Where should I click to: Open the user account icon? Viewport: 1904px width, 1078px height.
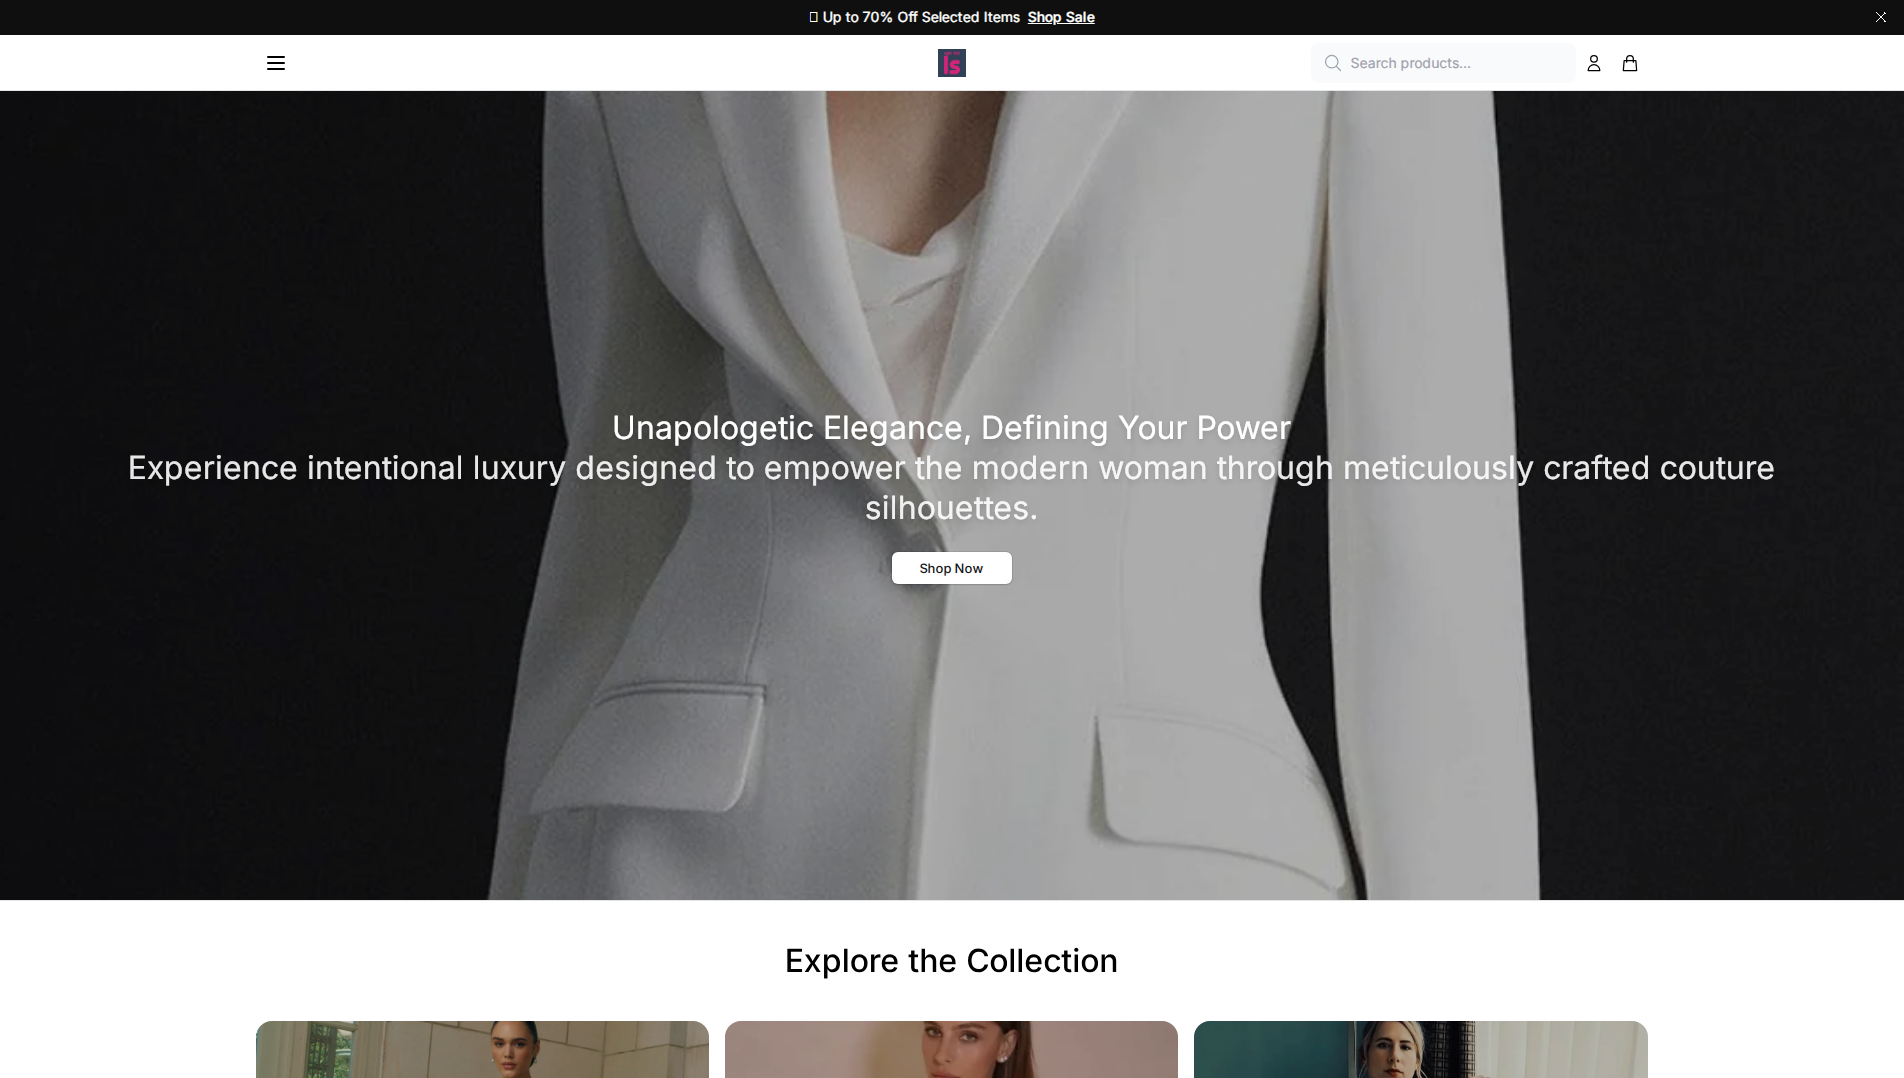(x=1594, y=63)
